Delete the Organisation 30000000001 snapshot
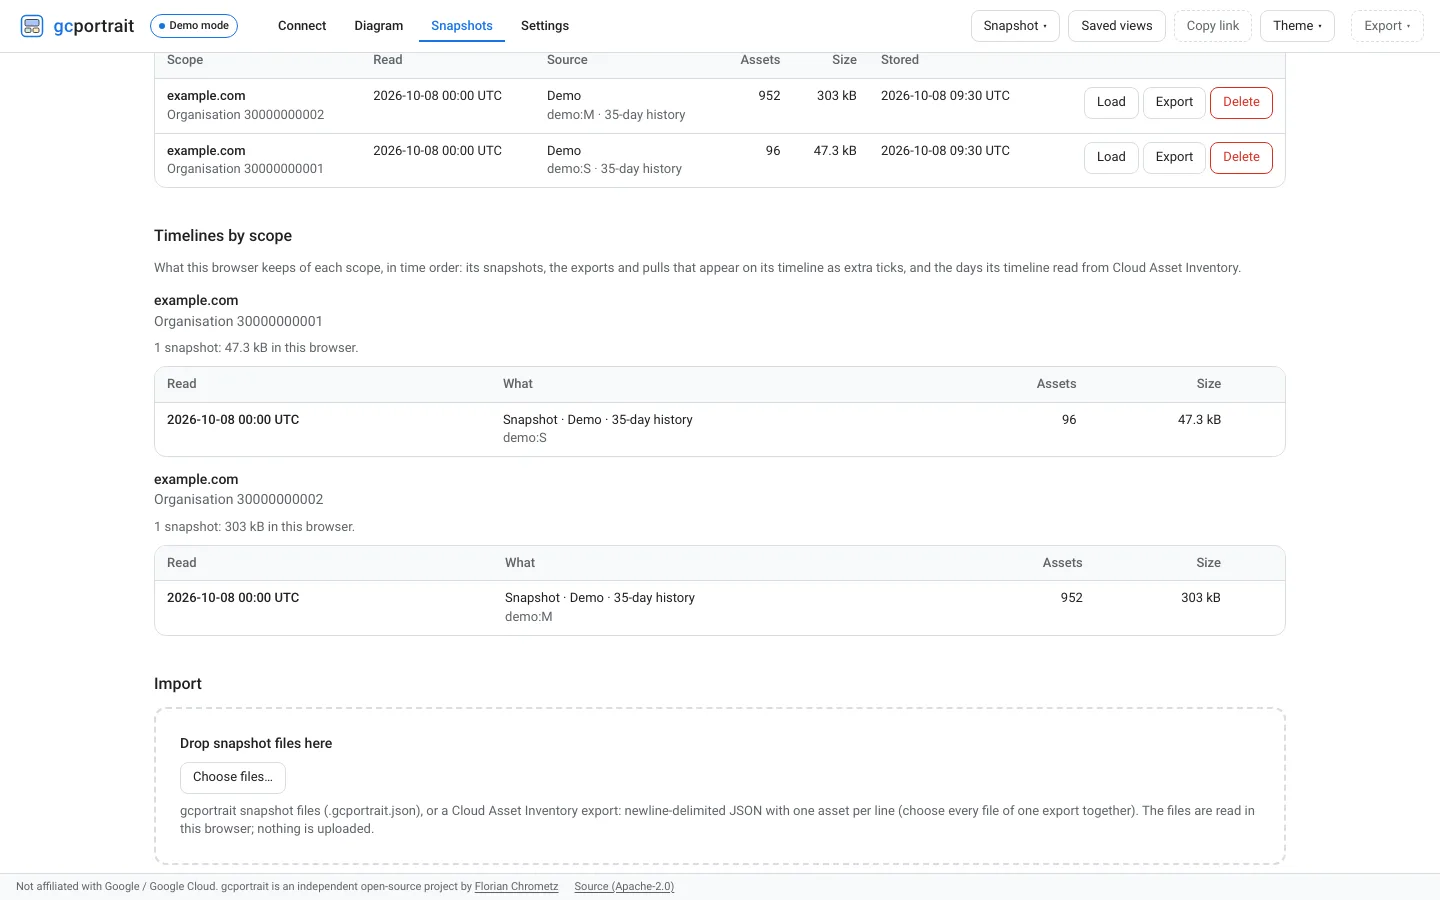Screen dimensions: 1440x900 (1241, 157)
